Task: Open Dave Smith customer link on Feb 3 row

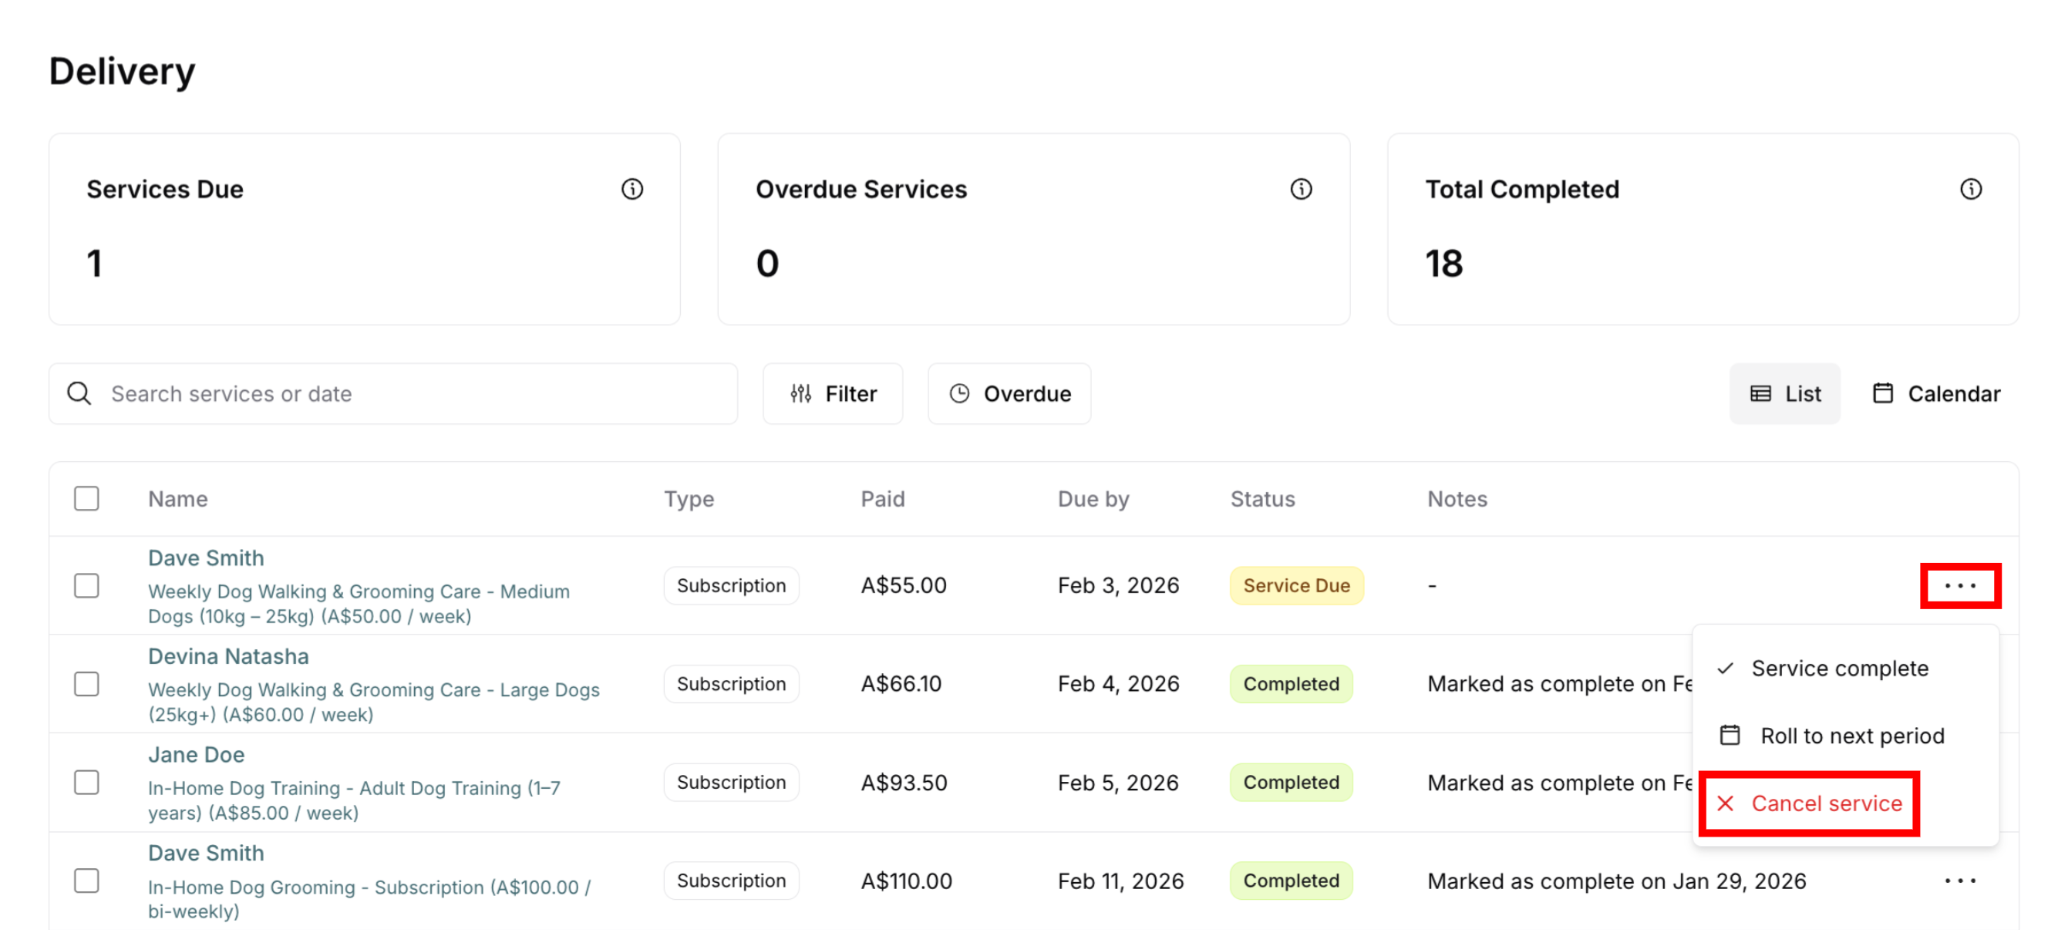Action: 206,558
